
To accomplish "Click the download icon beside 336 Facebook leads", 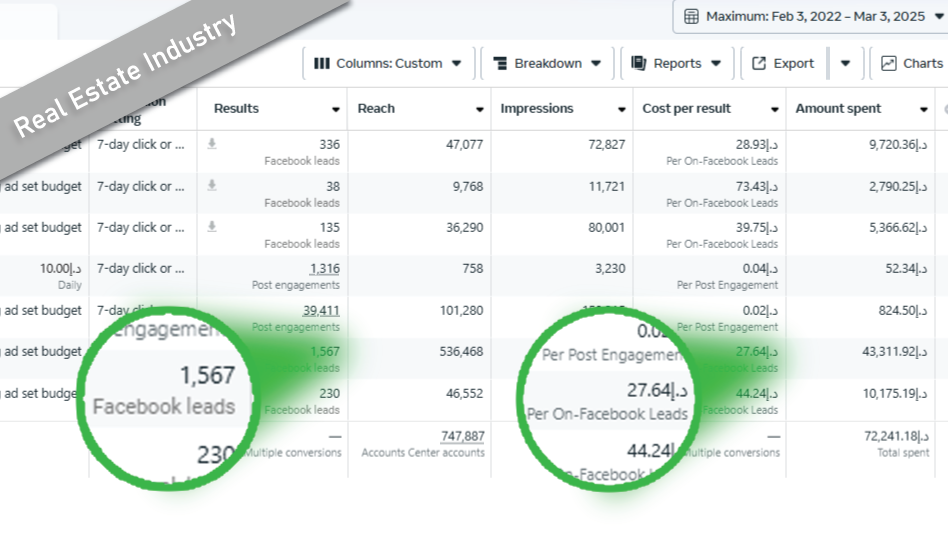I will pyautogui.click(x=212, y=144).
